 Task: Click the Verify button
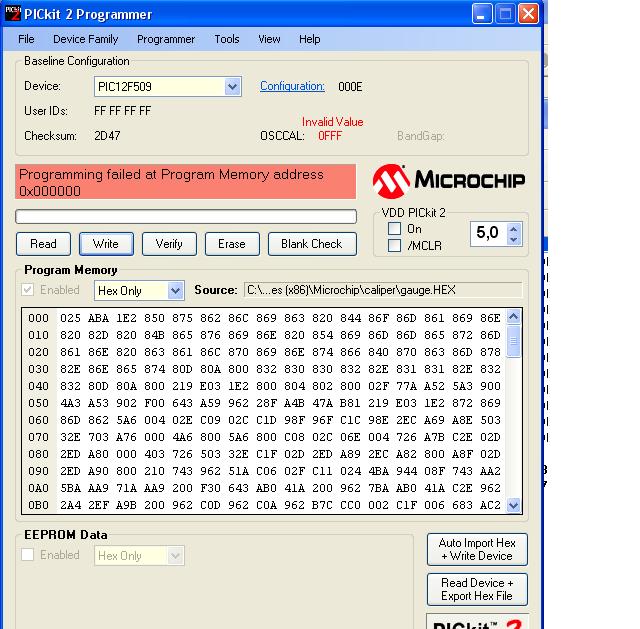[169, 244]
